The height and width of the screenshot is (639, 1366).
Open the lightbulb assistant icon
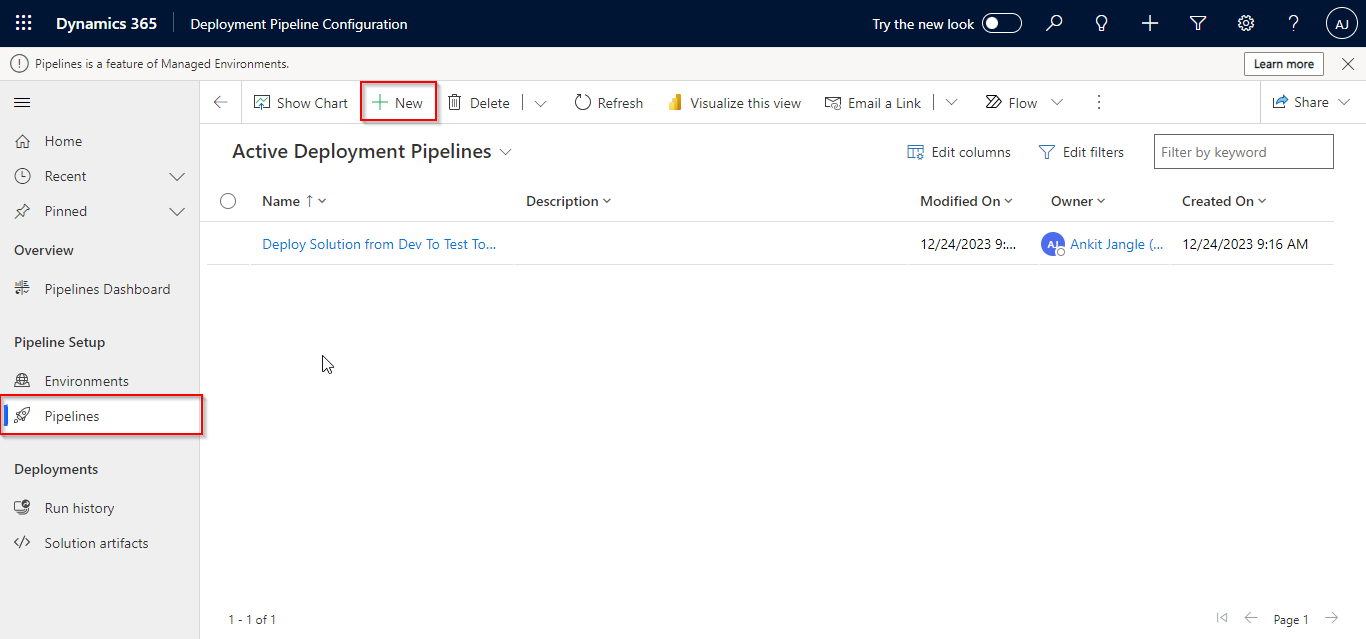click(1102, 24)
